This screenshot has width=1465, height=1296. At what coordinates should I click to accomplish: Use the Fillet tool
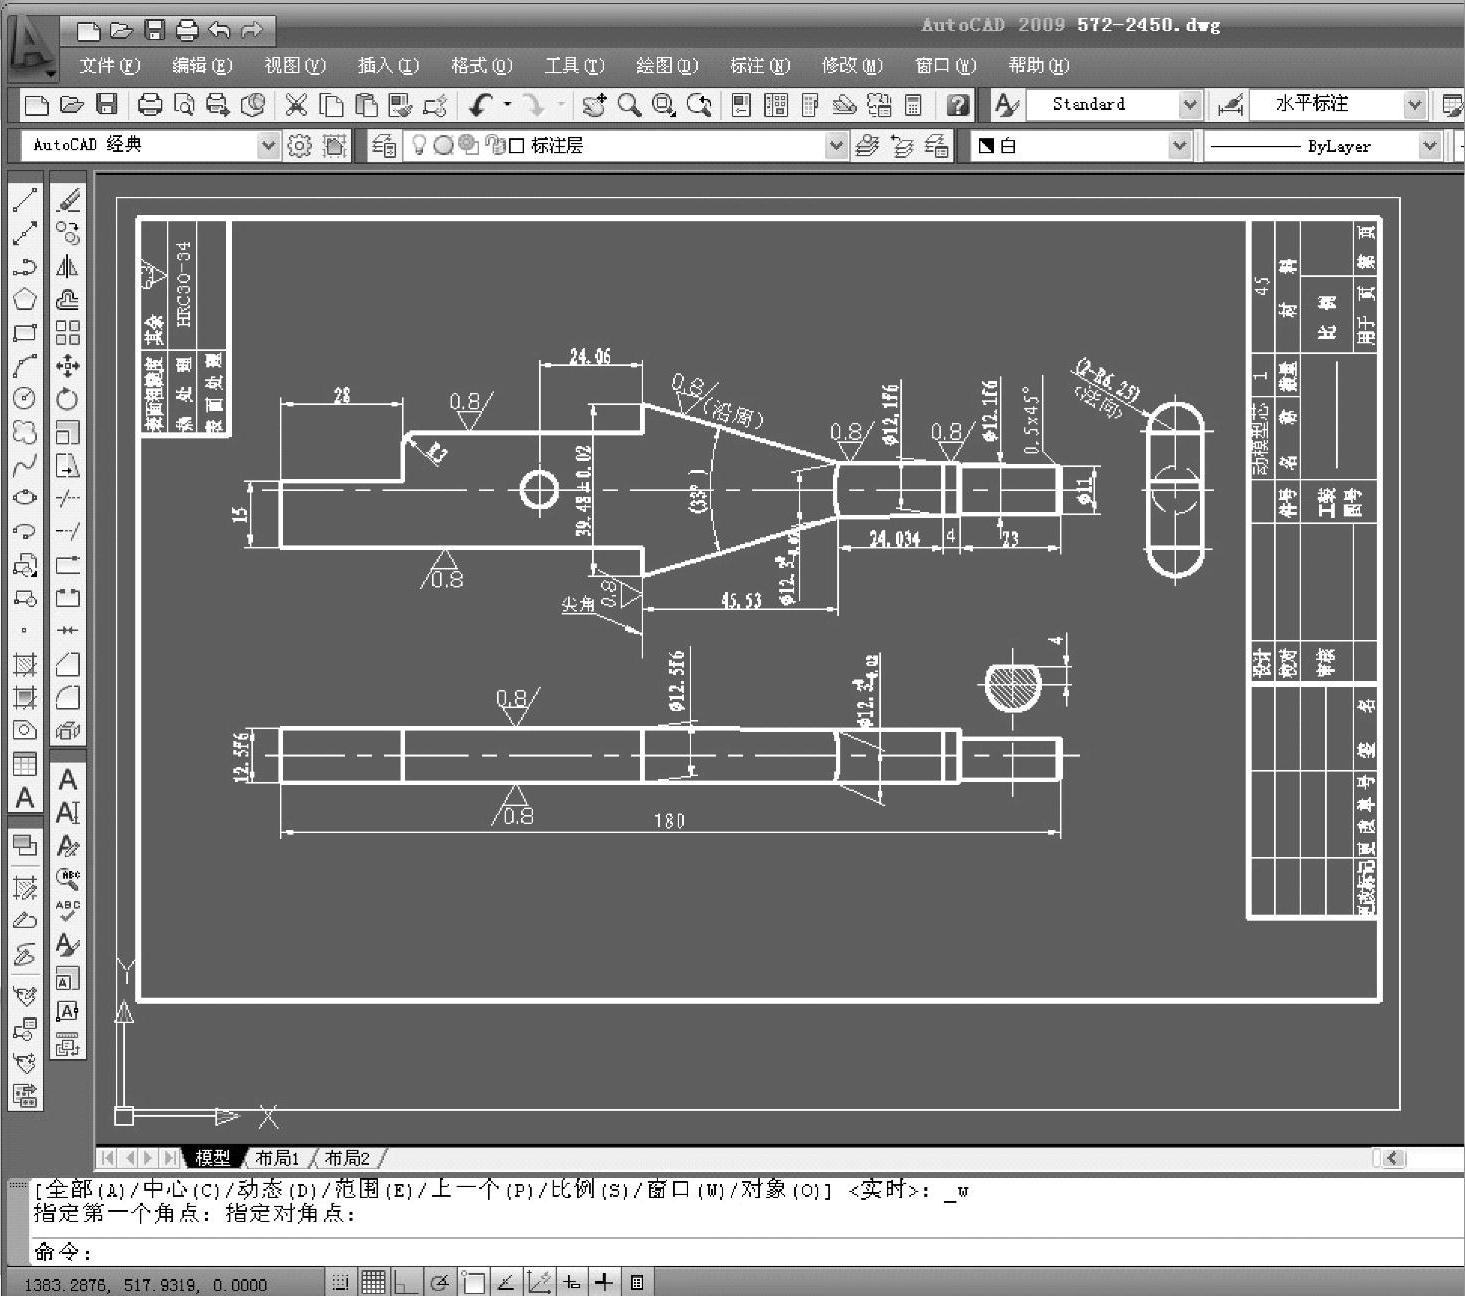(x=68, y=697)
